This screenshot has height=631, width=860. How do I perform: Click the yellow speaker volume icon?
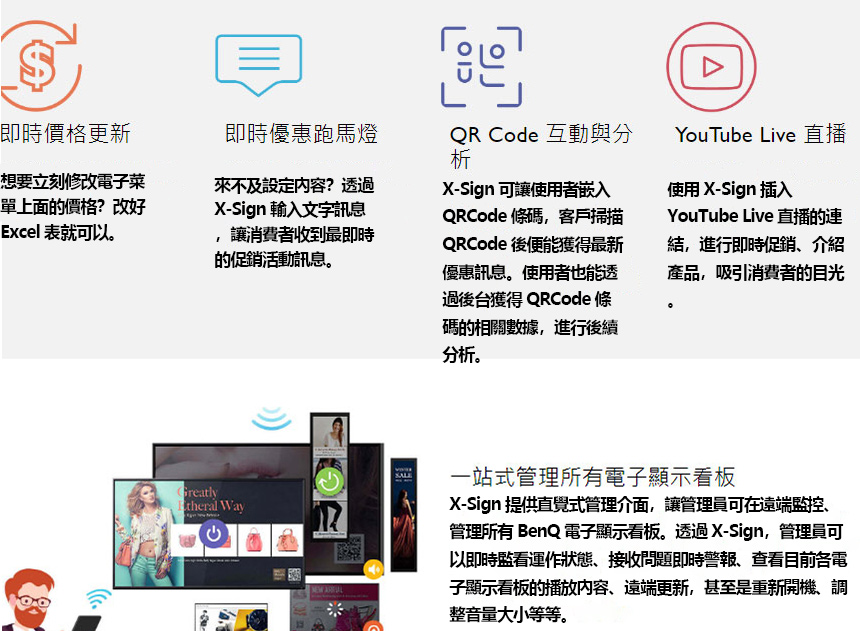pos(374,569)
